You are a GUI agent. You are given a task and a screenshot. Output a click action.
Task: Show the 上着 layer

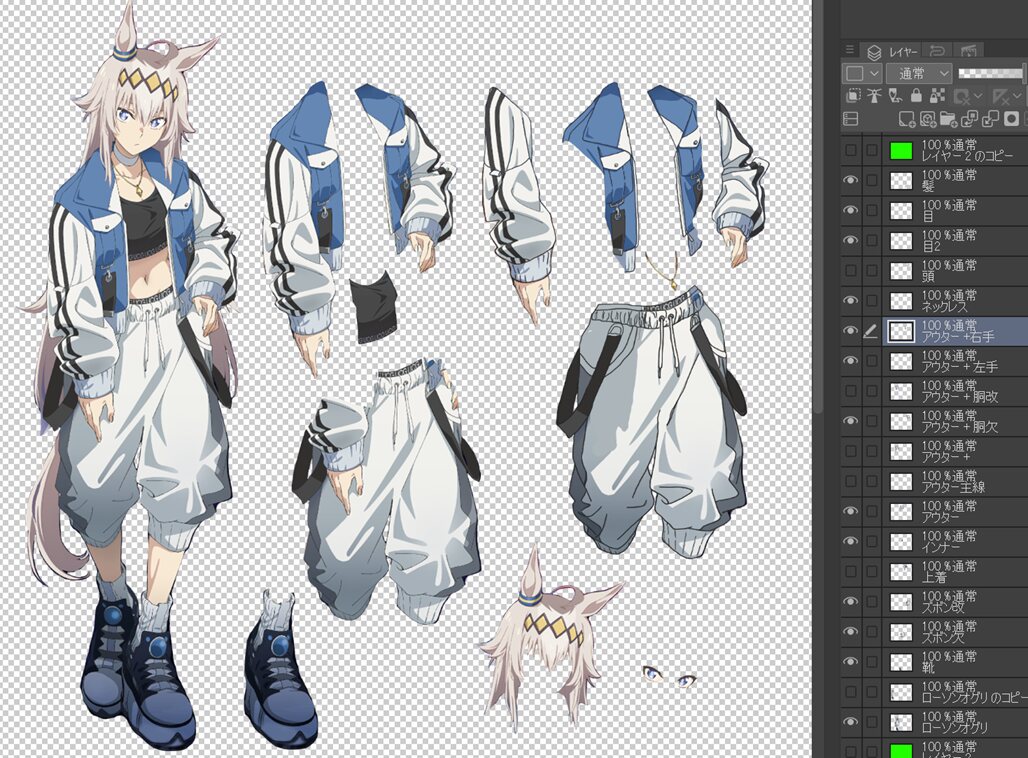850,572
